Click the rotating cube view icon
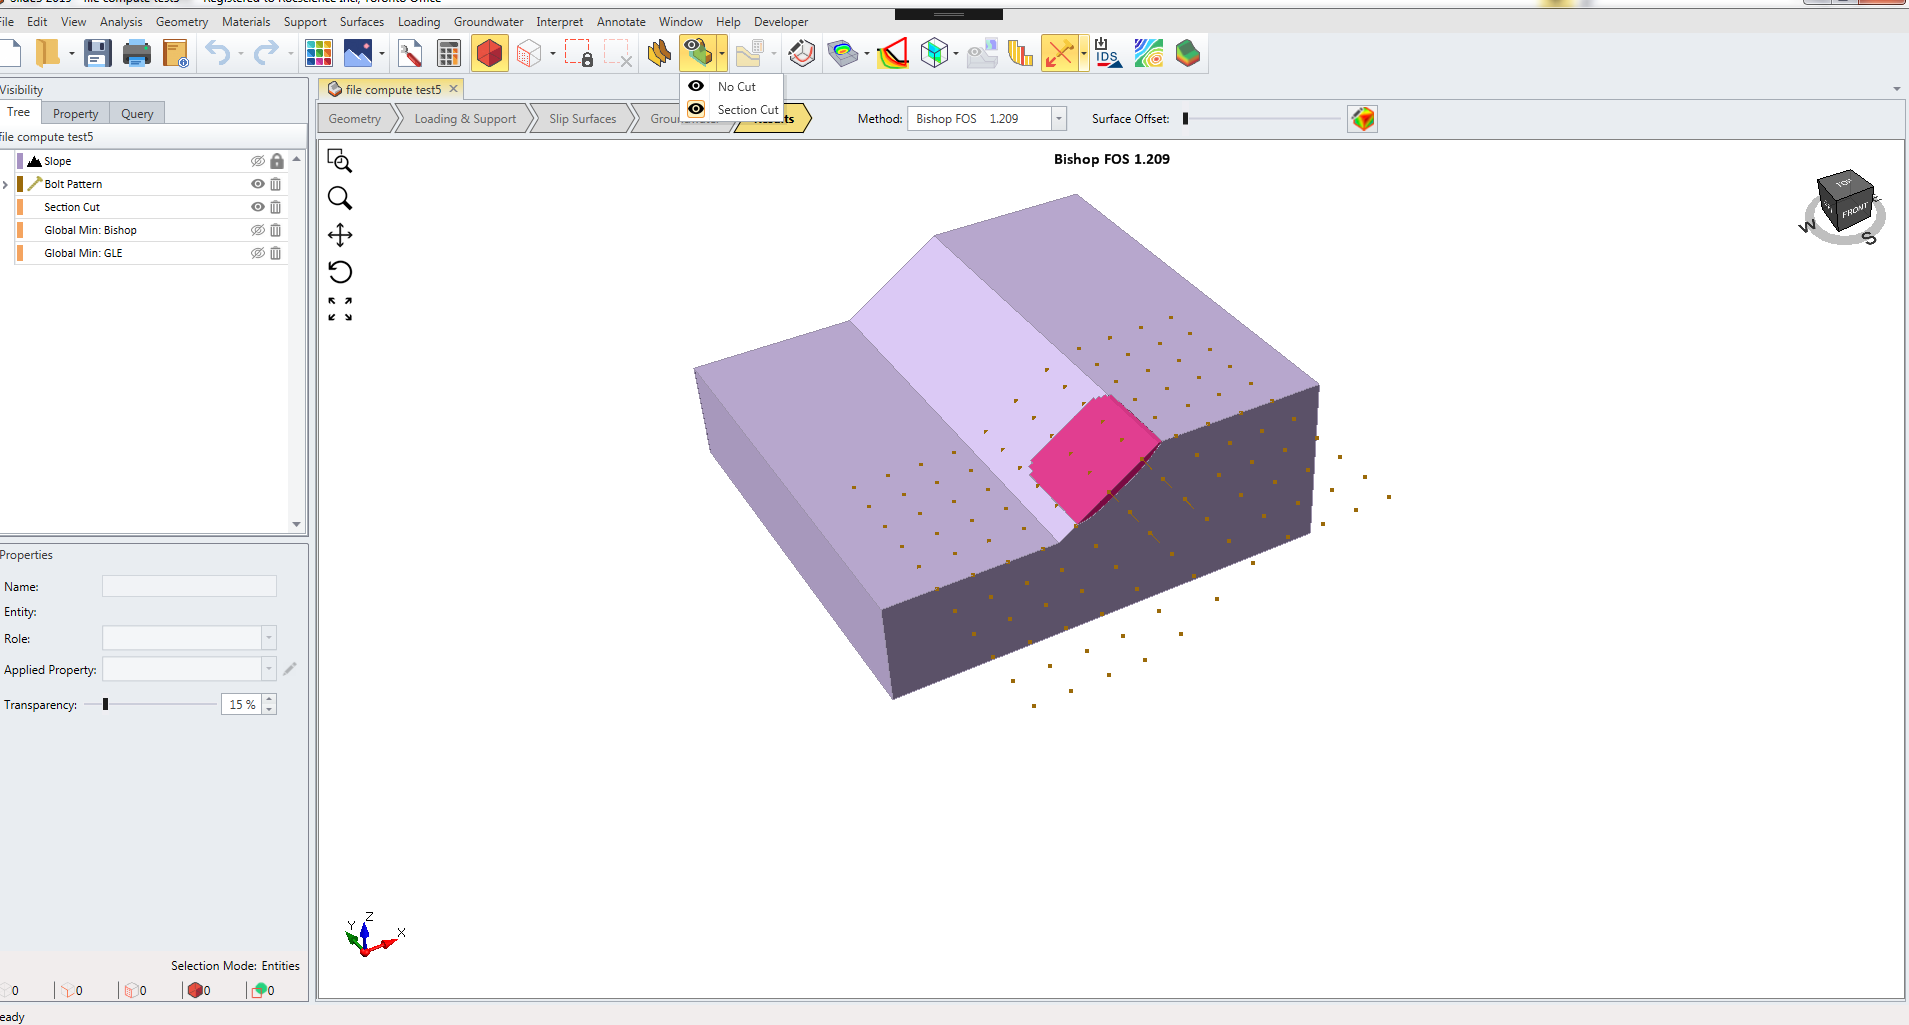Screen dimensions: 1909x1025 (x=801, y=53)
